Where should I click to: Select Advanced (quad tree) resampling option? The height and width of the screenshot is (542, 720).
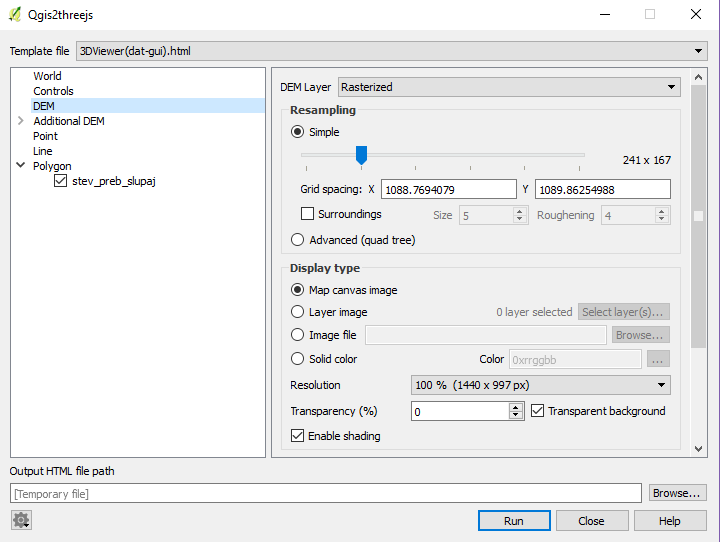pos(298,240)
